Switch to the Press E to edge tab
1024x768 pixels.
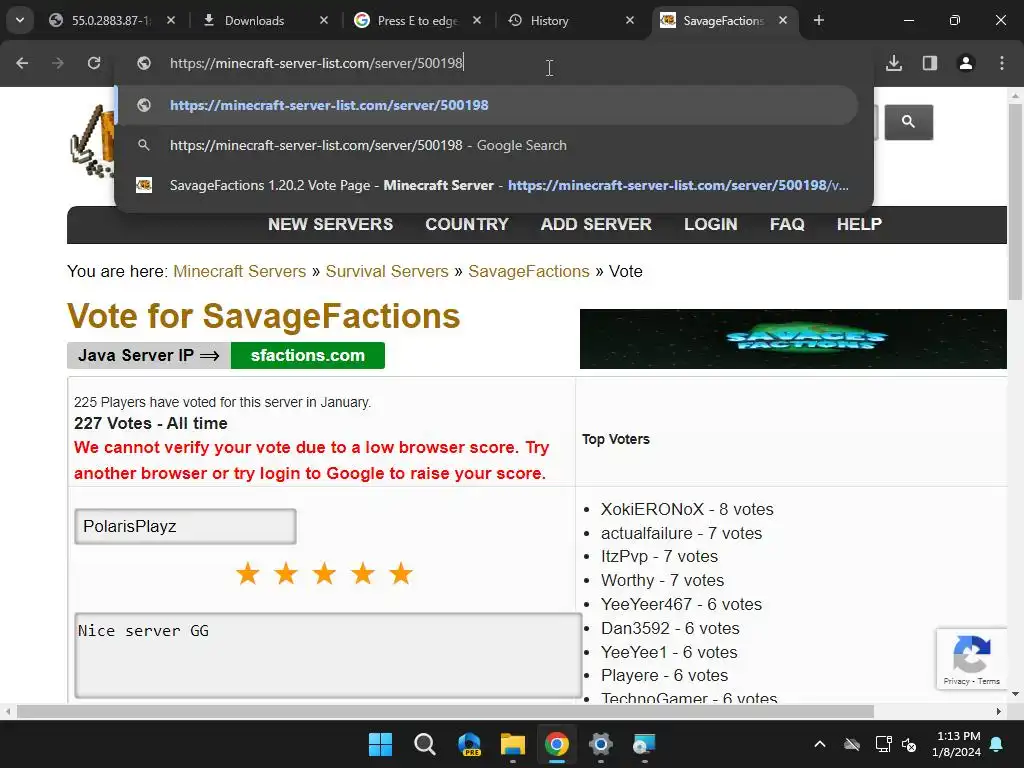pos(418,21)
